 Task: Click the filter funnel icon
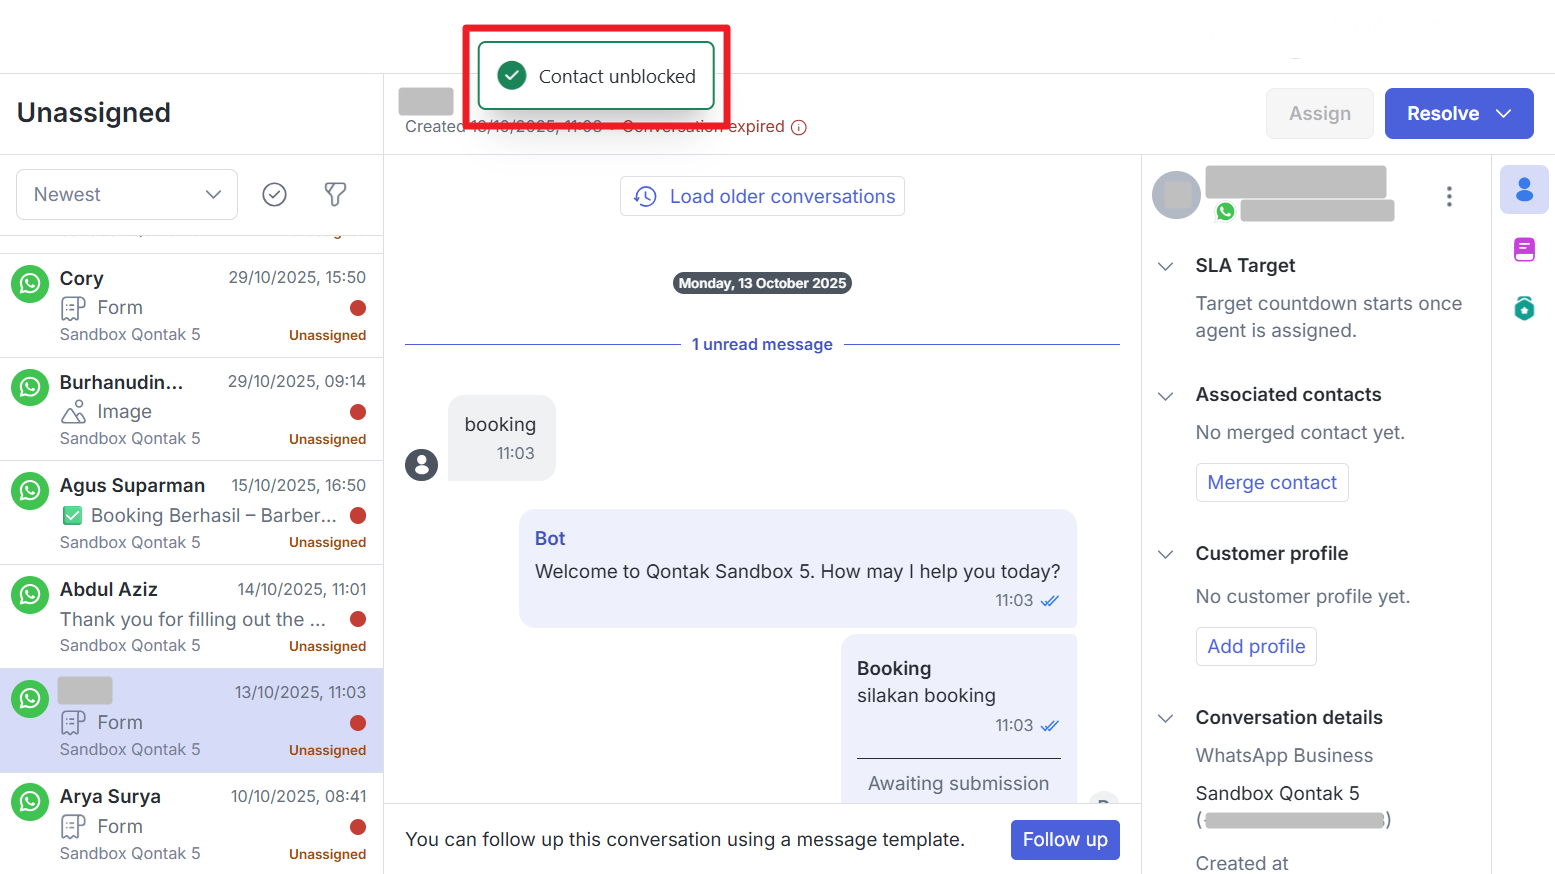pyautogui.click(x=335, y=194)
